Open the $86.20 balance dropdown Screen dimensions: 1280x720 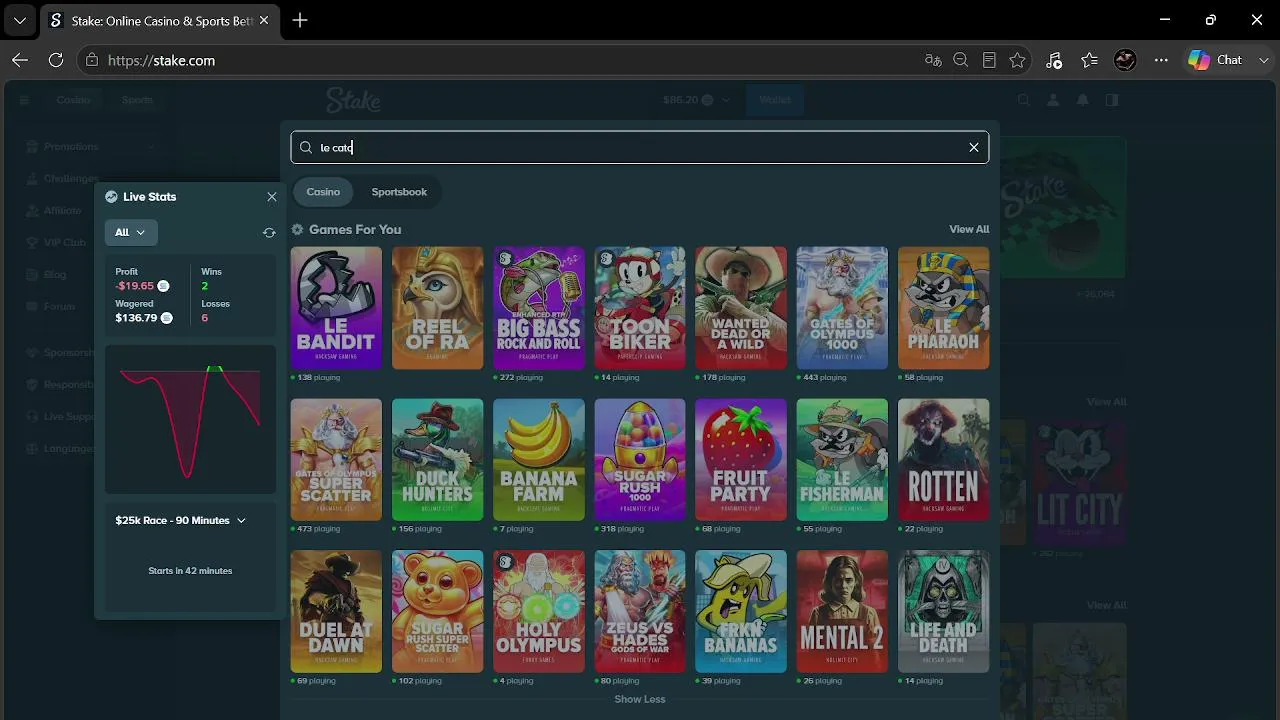pyautogui.click(x=697, y=100)
